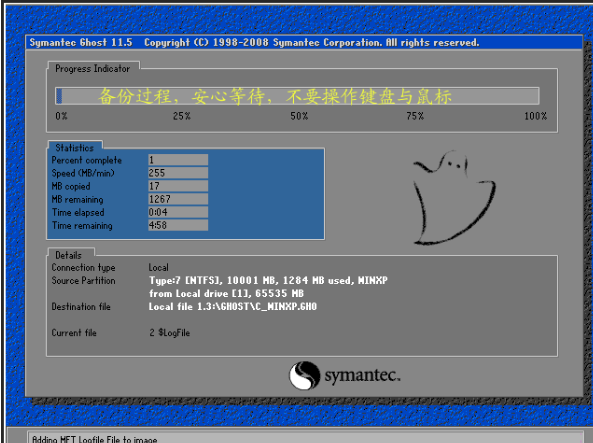Click the 50% progress scale marker
Viewport: 593px width, 443px height.
click(299, 116)
